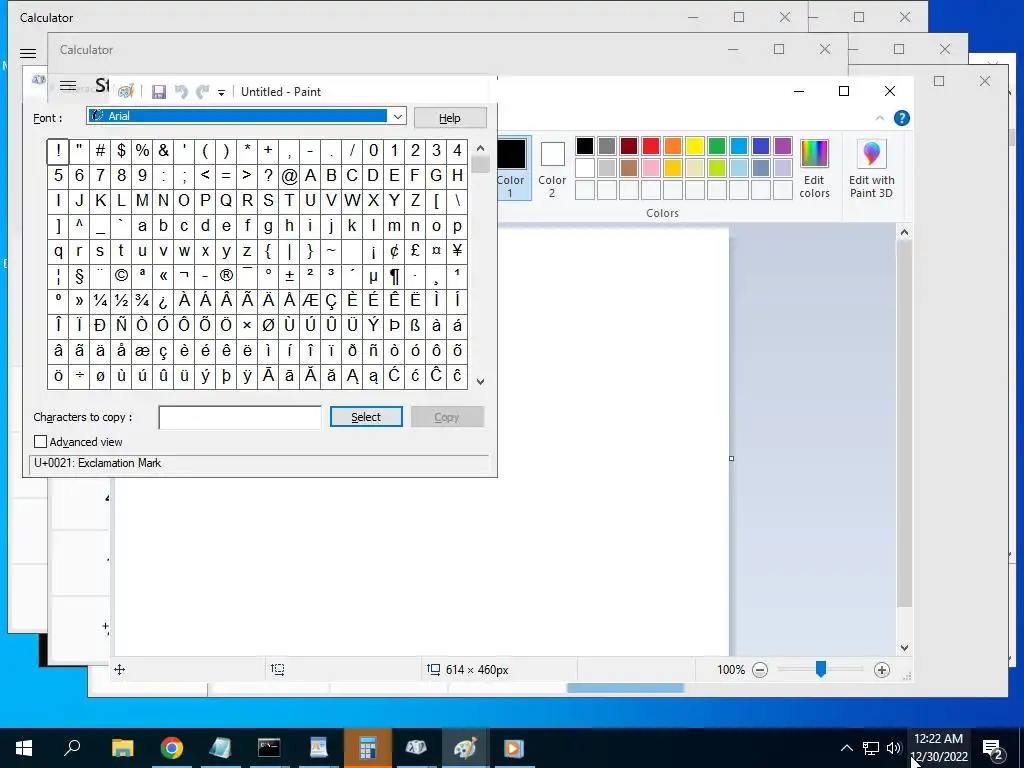Click the zoom in plus button in Paint
The height and width of the screenshot is (768, 1024).
(x=882, y=669)
